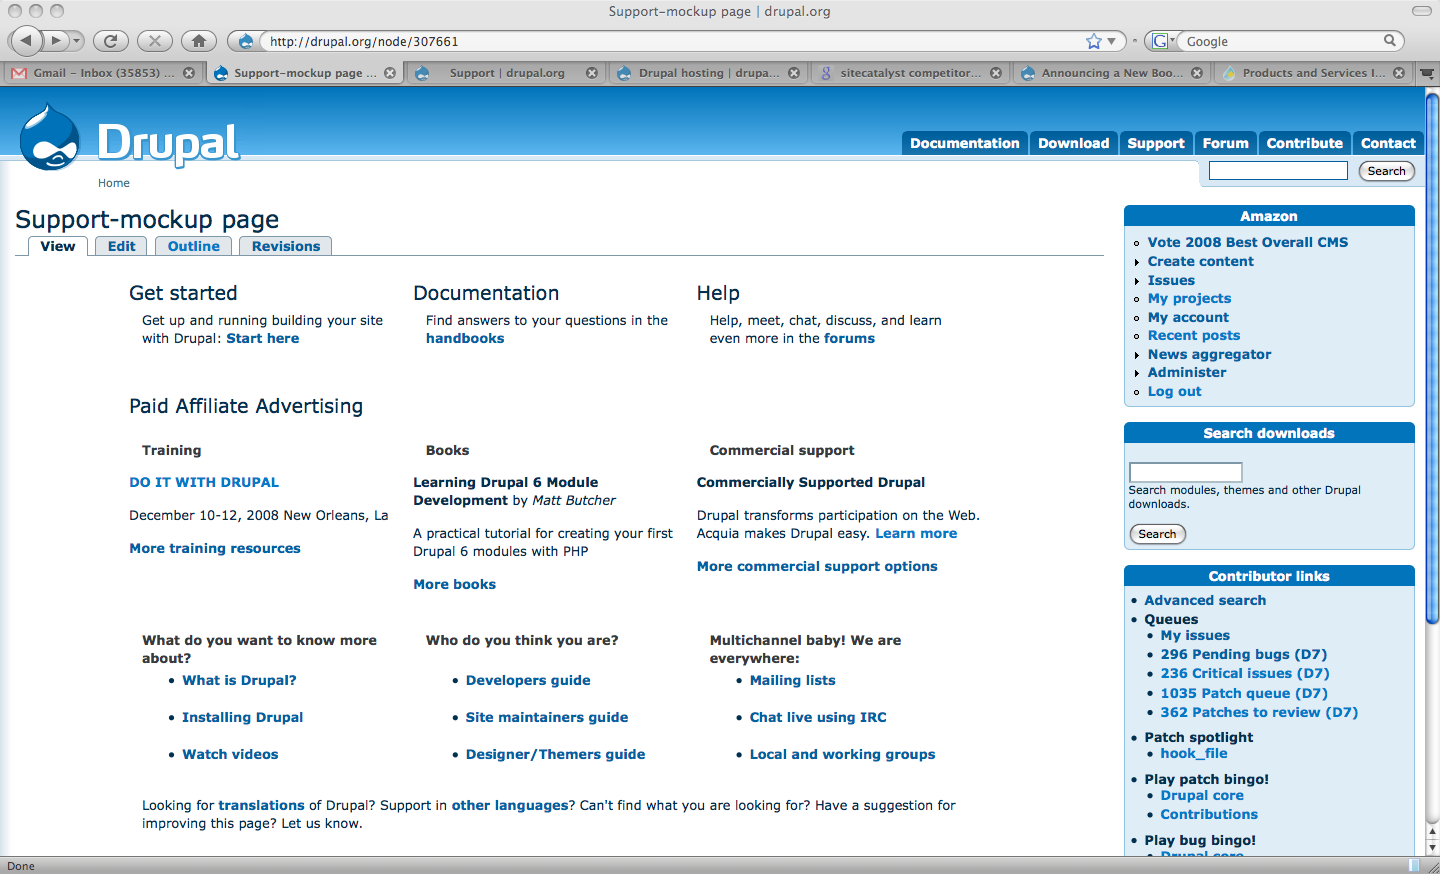This screenshot has height=874, width=1440.
Task: Open the Chat live using IRC link
Action: (x=818, y=717)
